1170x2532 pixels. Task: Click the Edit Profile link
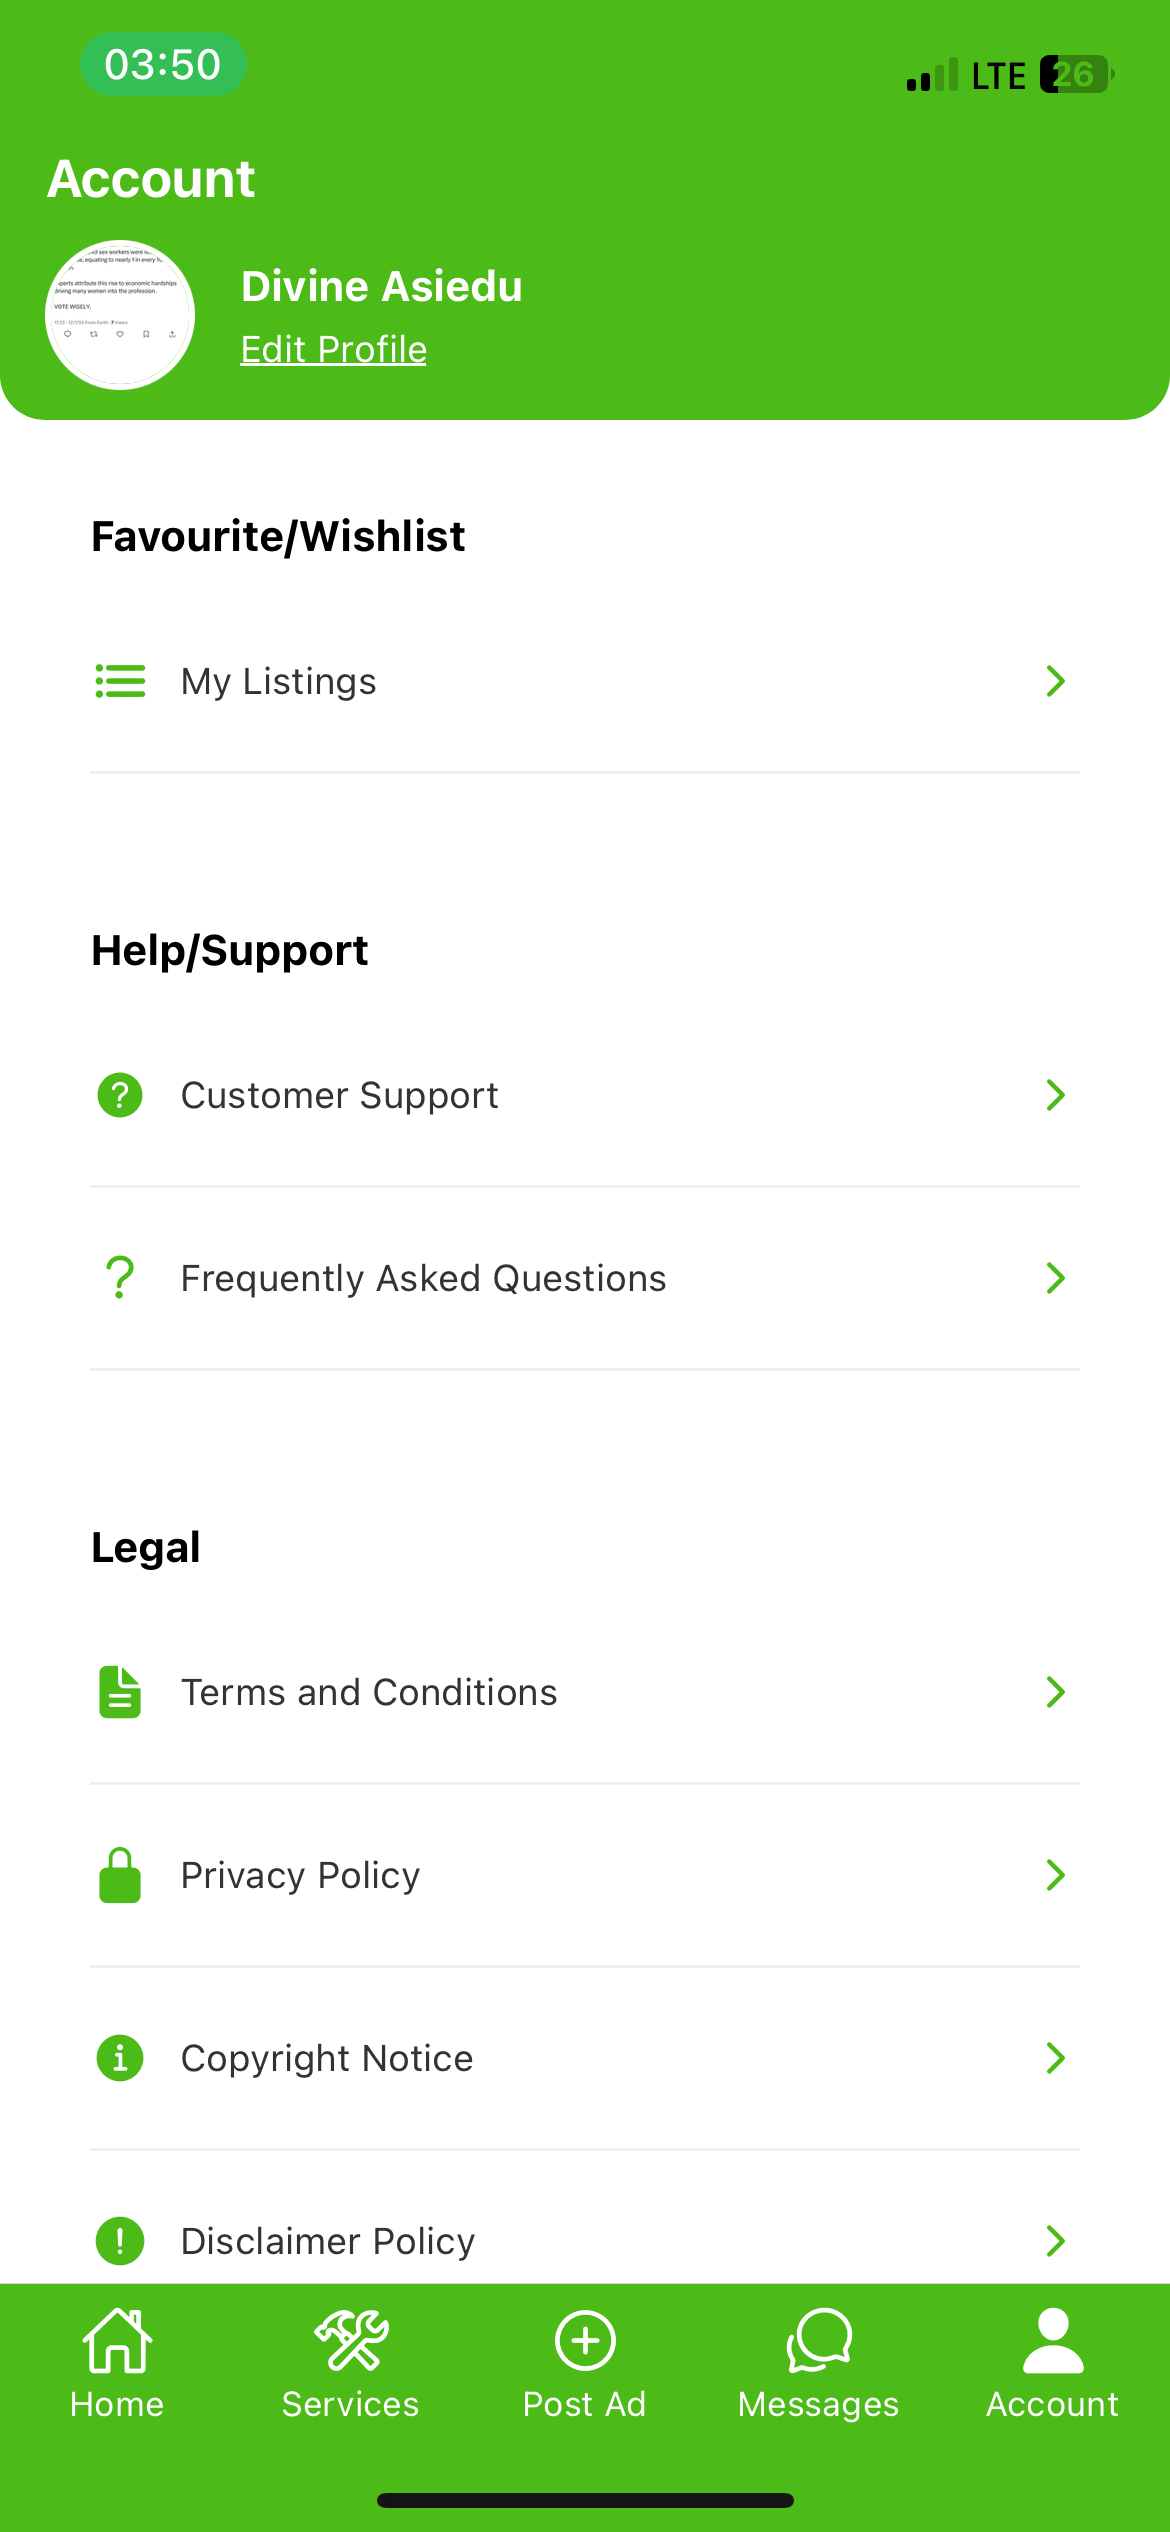[x=334, y=349]
